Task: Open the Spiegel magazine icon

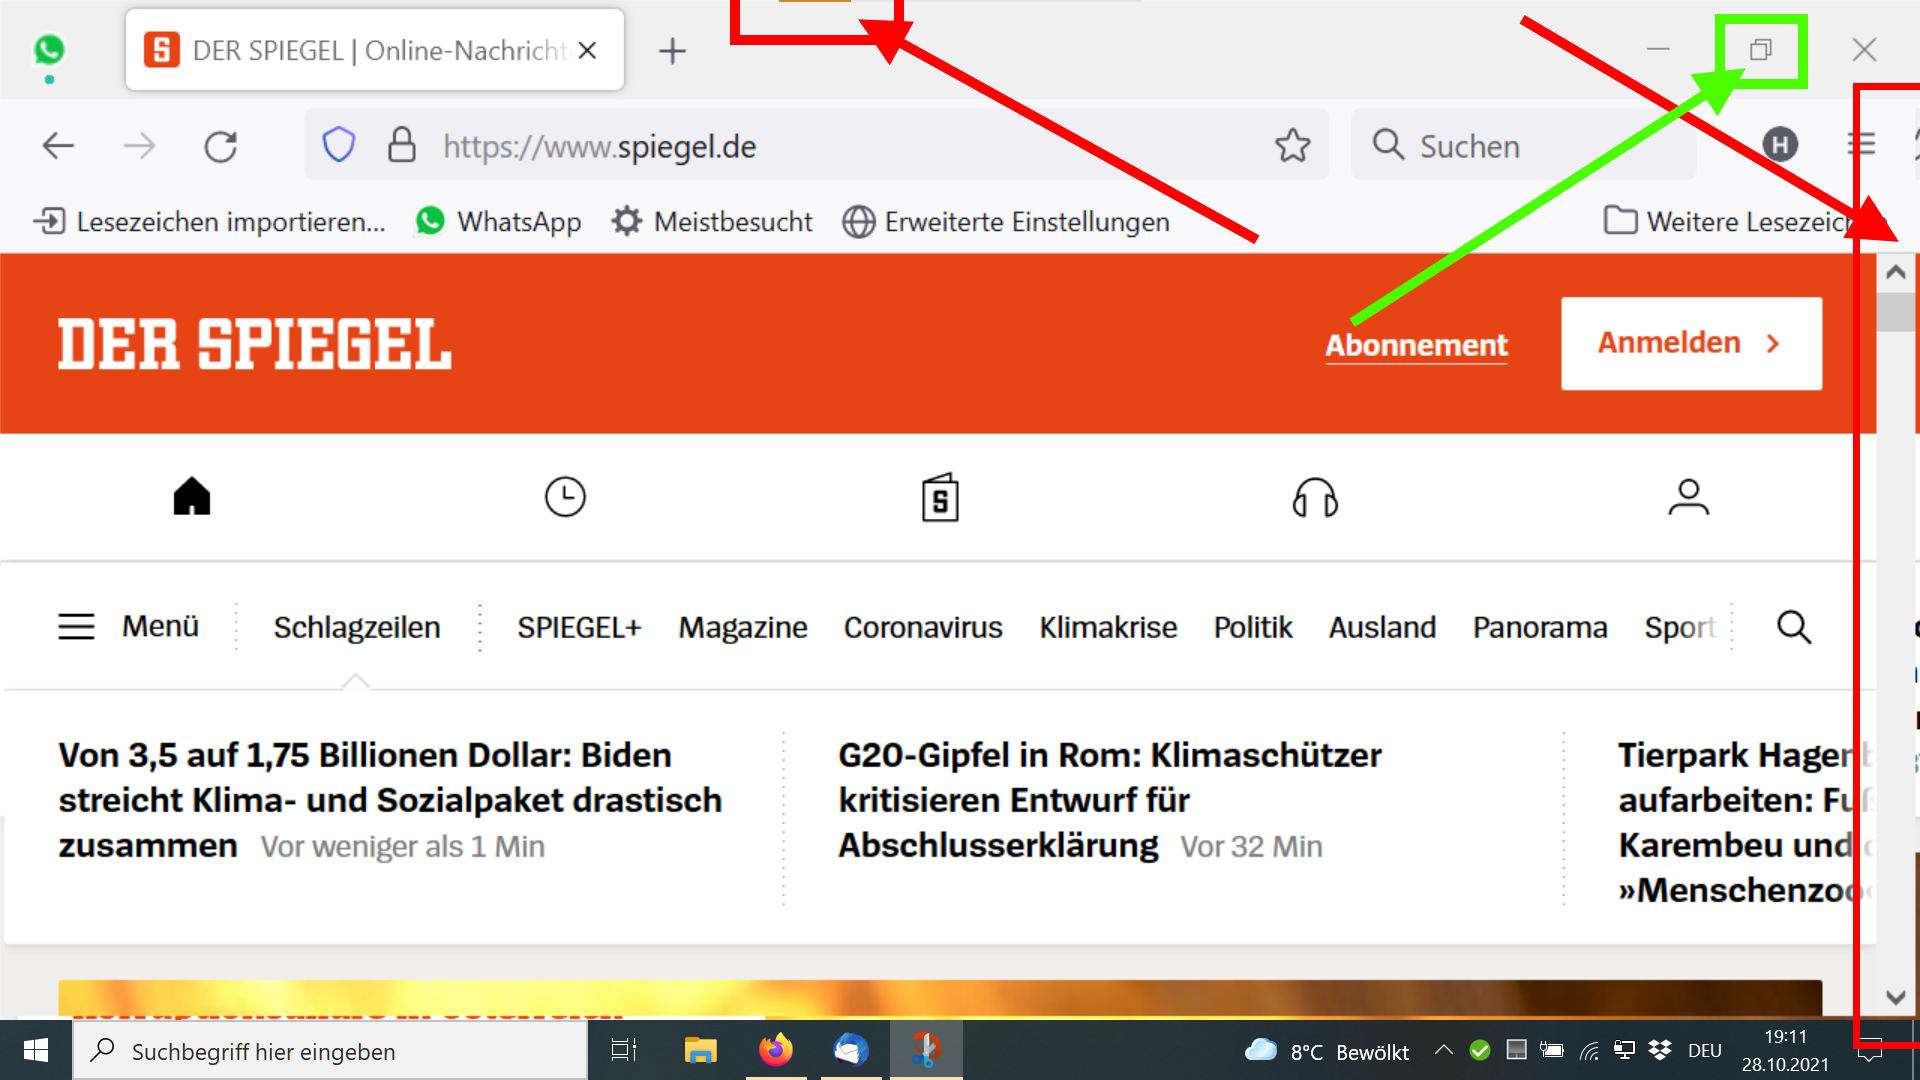Action: click(x=940, y=498)
